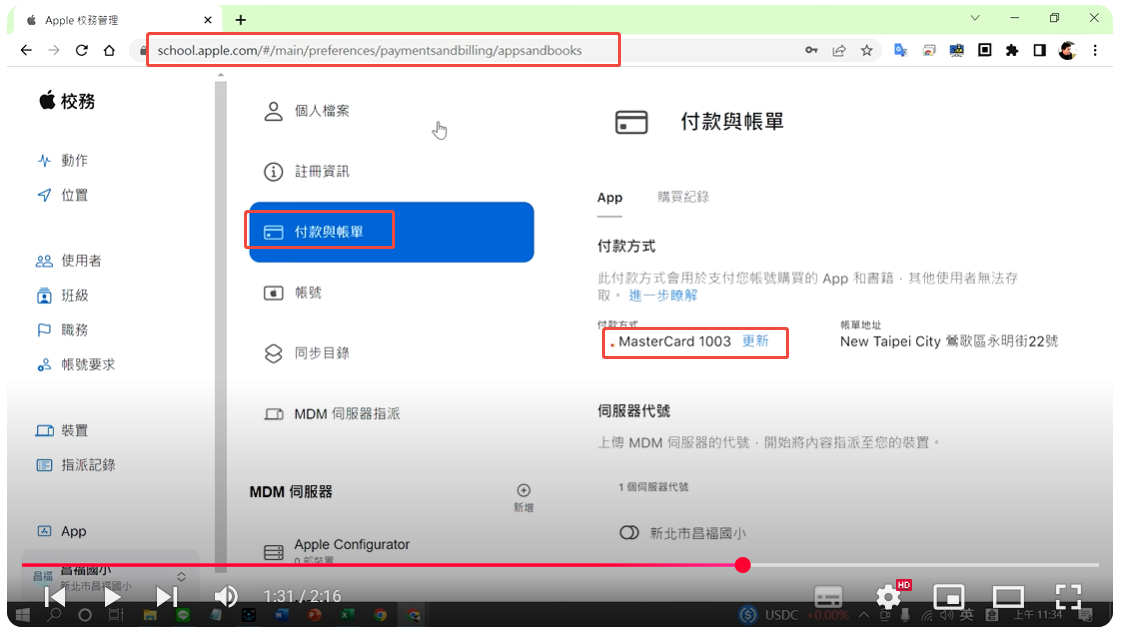The height and width of the screenshot is (632, 1121).
Task: Add a new MDM server with 新增
Action: [x=523, y=498]
